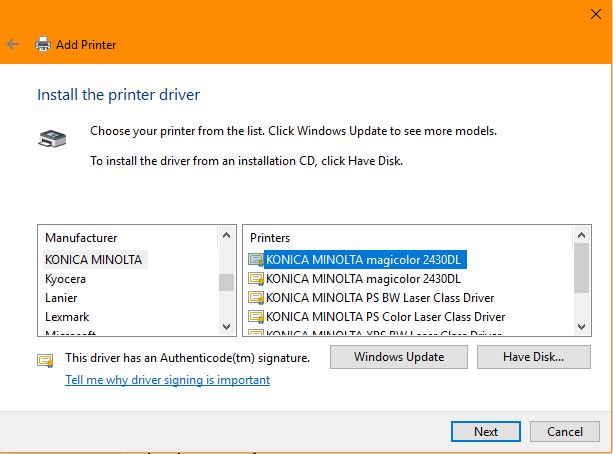Proceed by clicking Next
This screenshot has height=454, width=613.
pyautogui.click(x=486, y=432)
